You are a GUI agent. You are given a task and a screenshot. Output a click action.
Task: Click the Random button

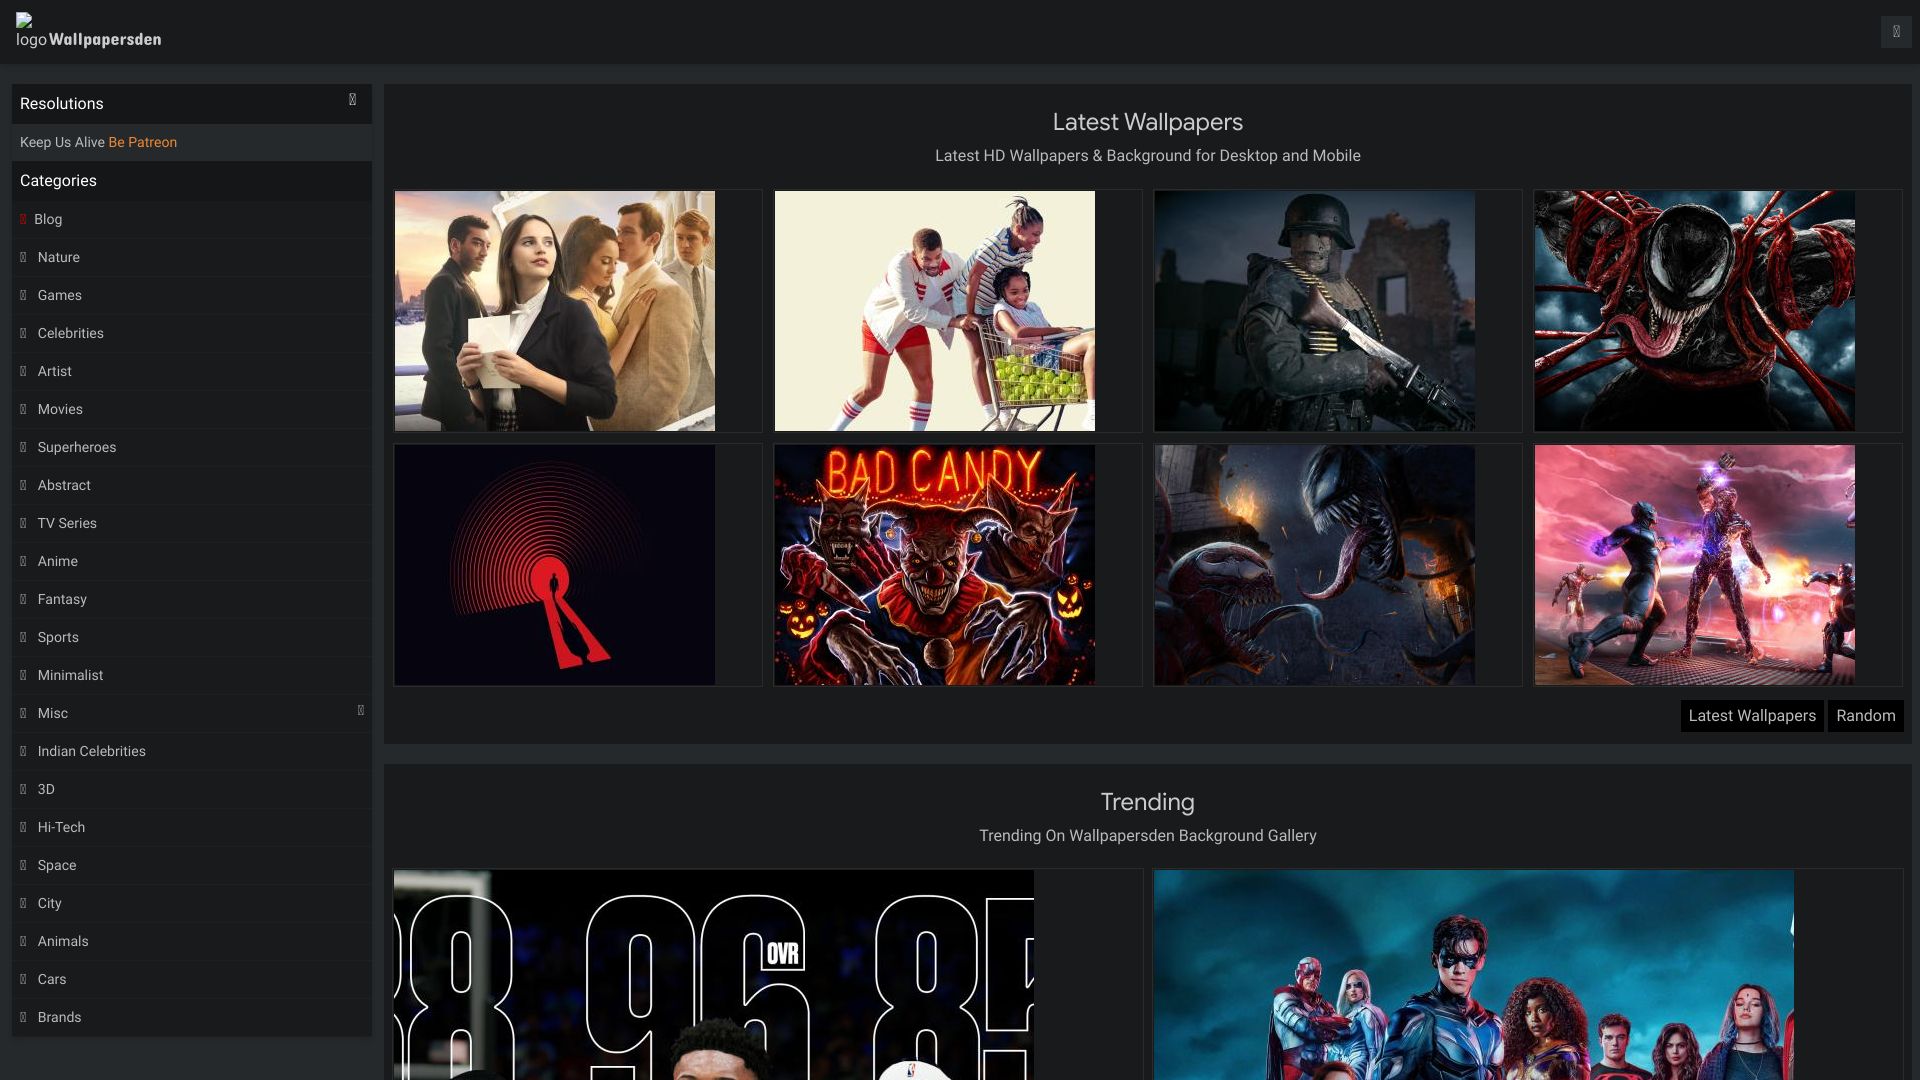[1866, 716]
